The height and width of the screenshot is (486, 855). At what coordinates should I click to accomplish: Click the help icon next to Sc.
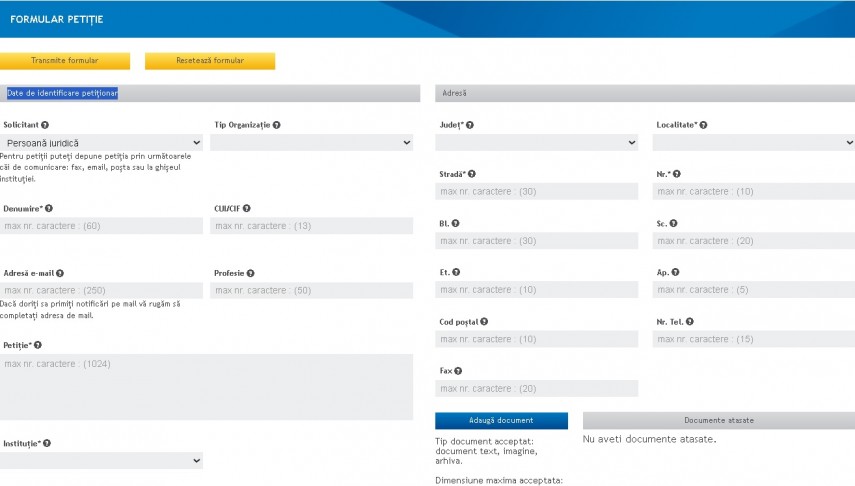pos(673,223)
